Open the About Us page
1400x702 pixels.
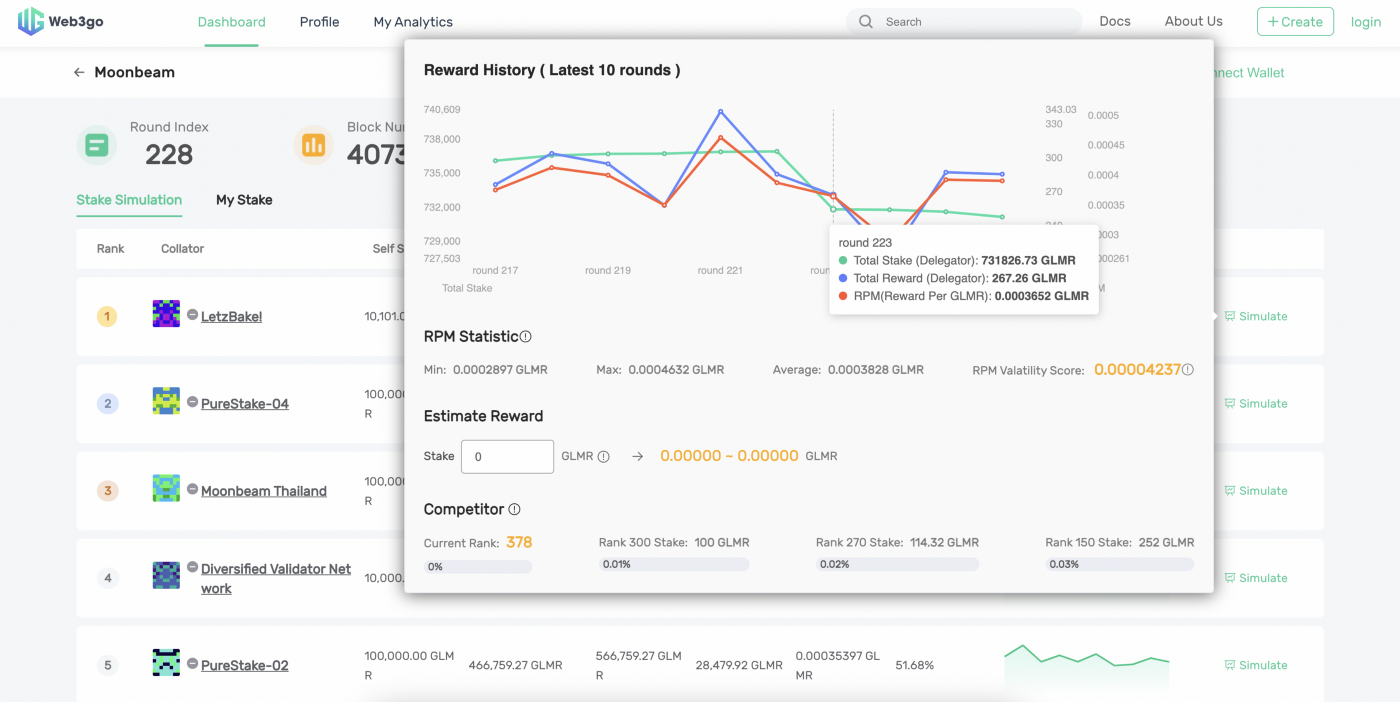coord(1193,21)
